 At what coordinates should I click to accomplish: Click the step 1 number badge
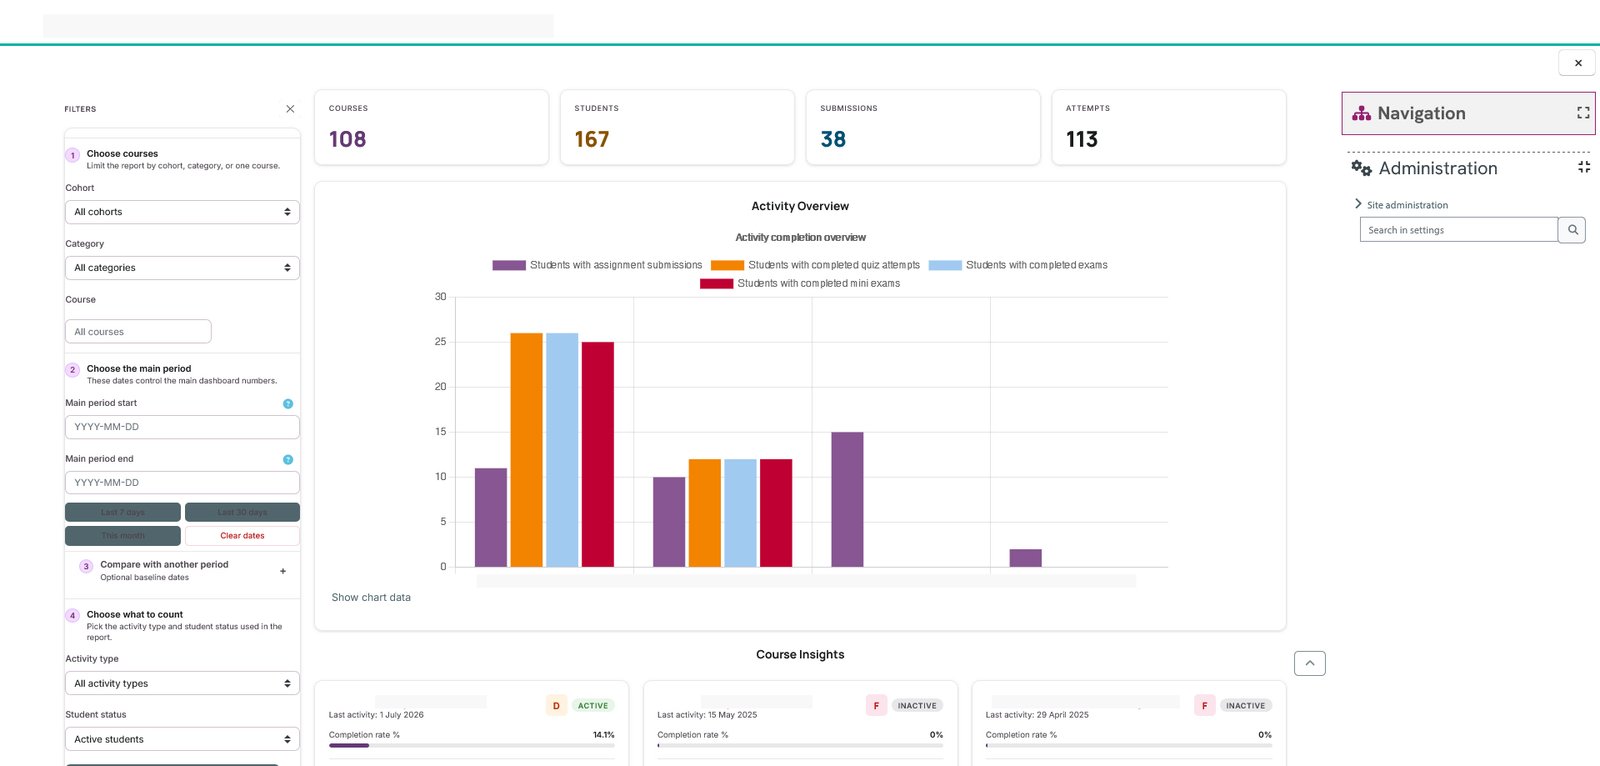coord(73,155)
